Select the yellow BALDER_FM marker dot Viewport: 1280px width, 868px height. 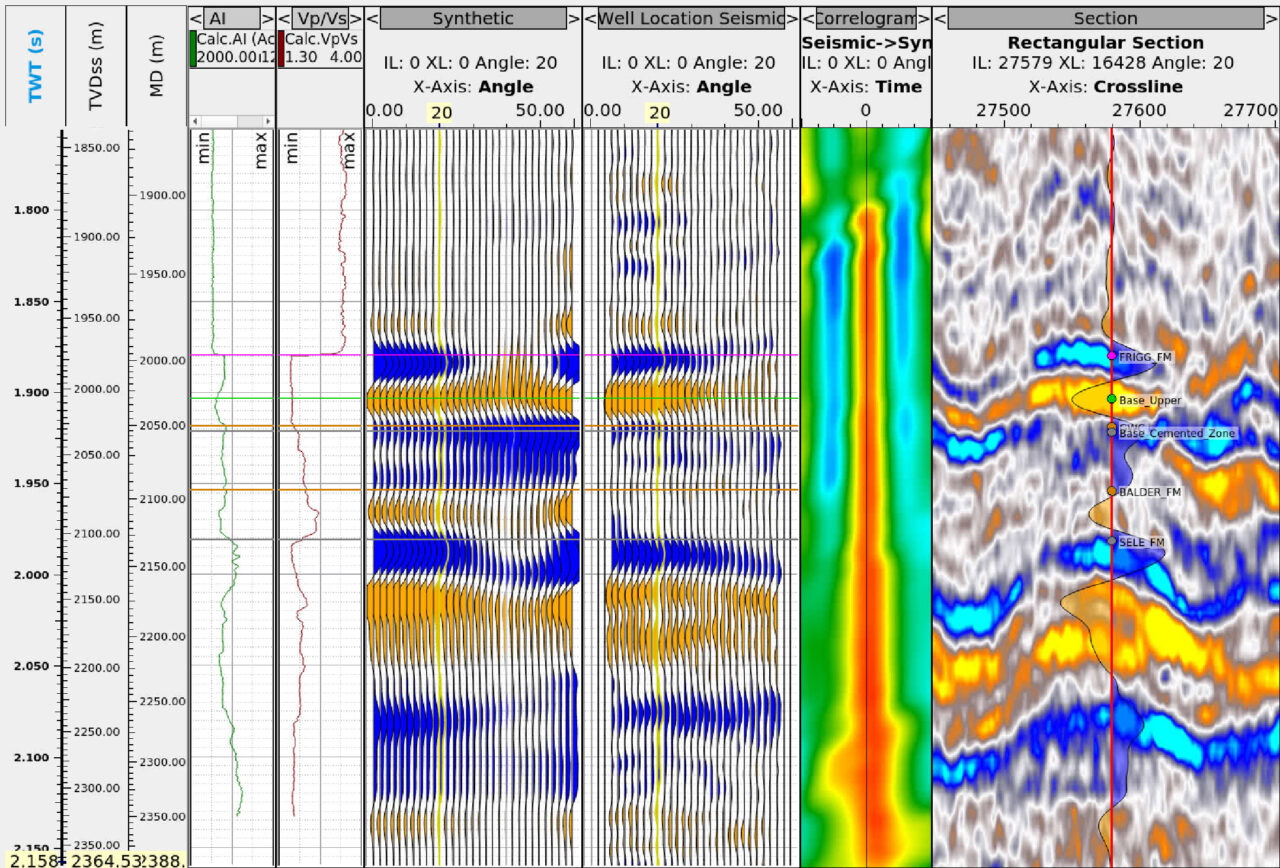[1113, 491]
